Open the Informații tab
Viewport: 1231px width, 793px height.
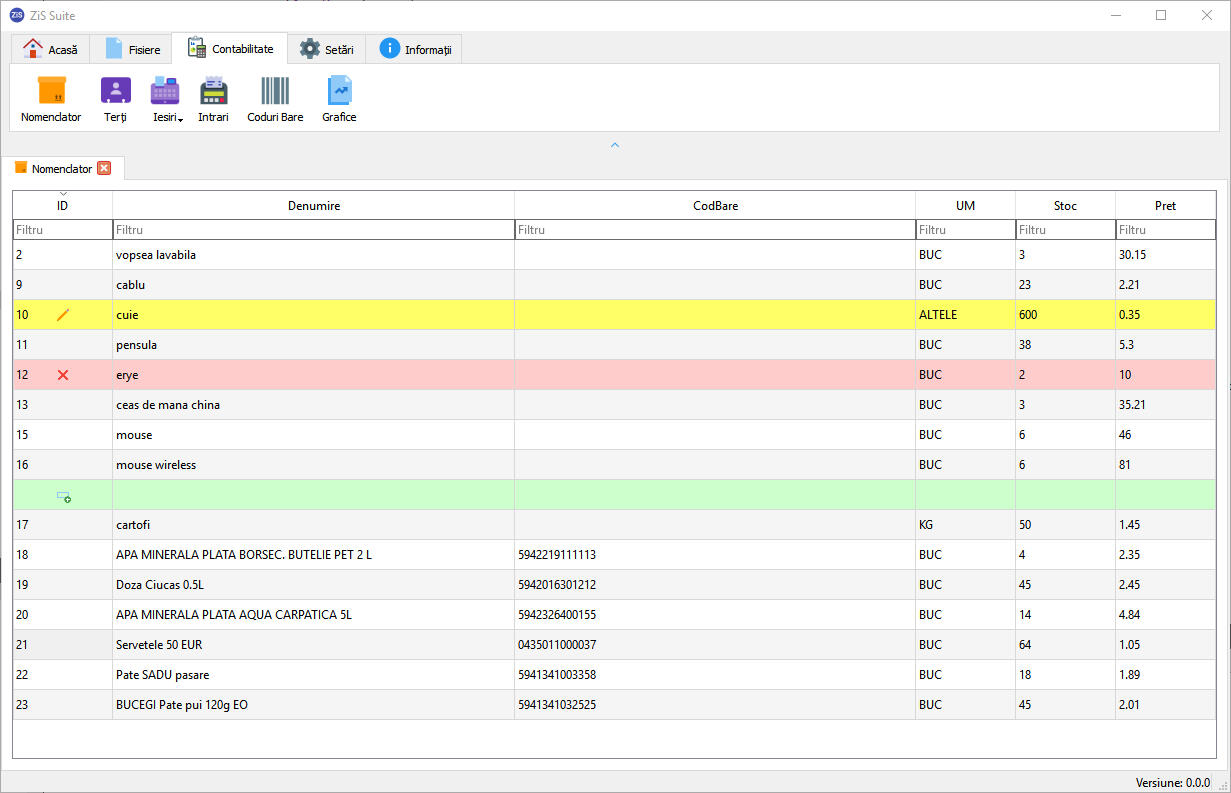tap(415, 49)
